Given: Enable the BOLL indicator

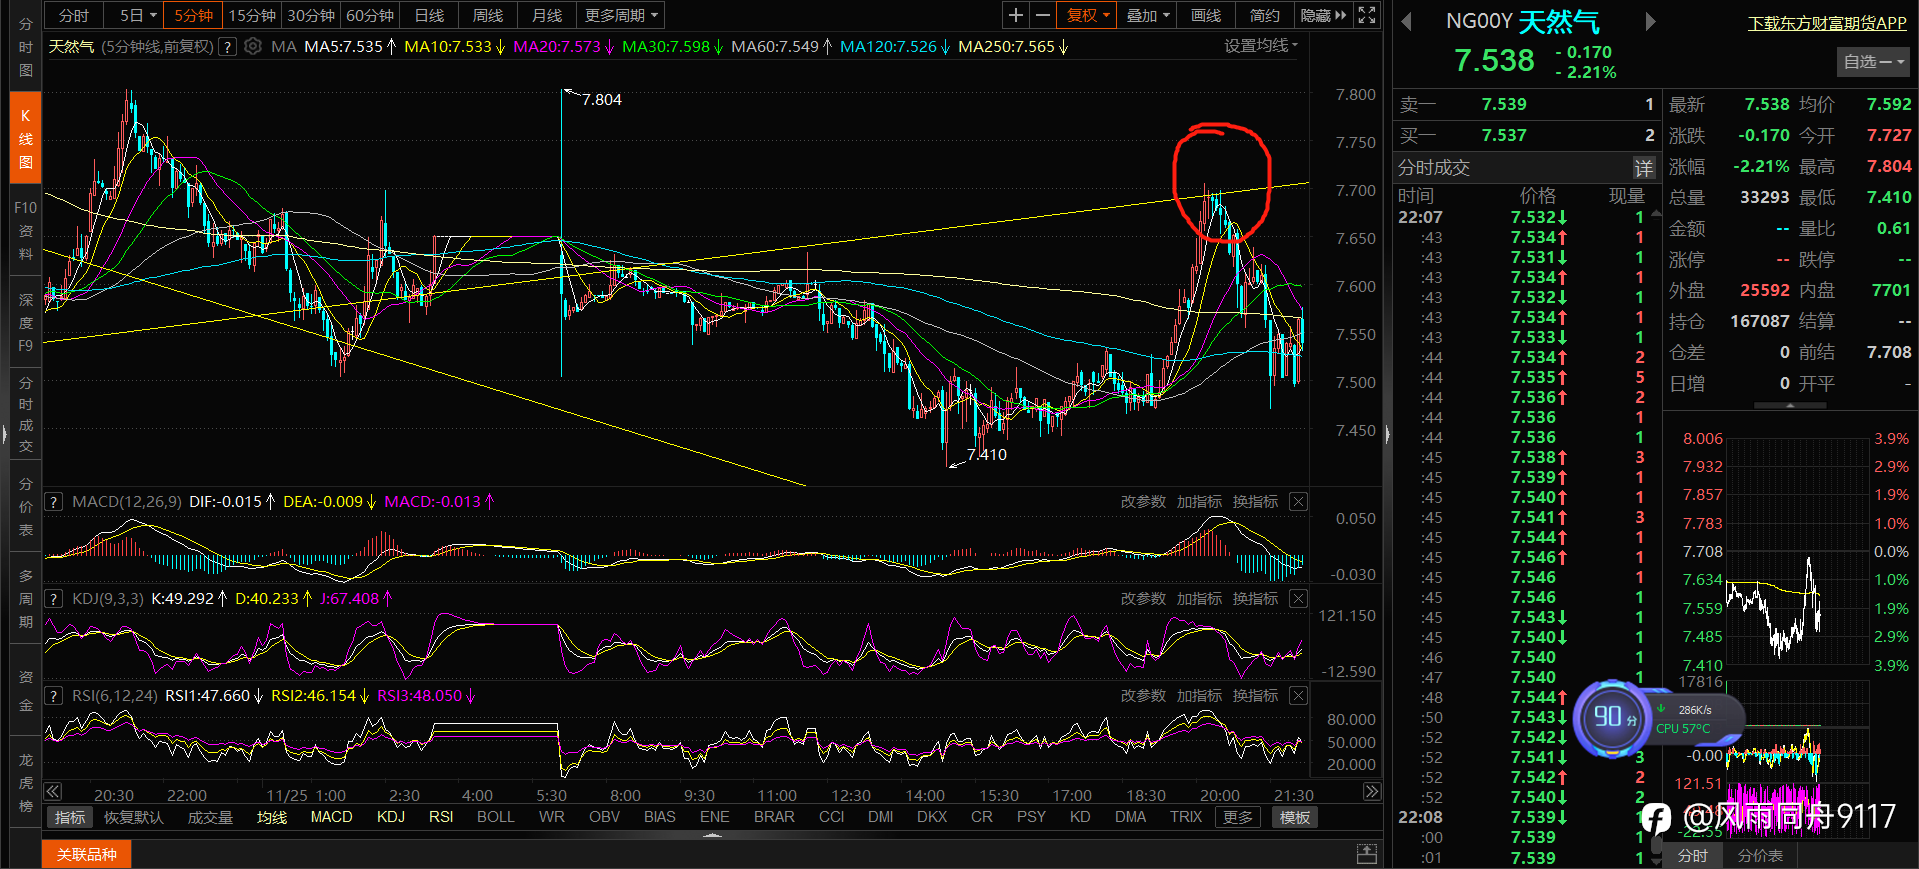Looking at the screenshot, I should (x=496, y=817).
